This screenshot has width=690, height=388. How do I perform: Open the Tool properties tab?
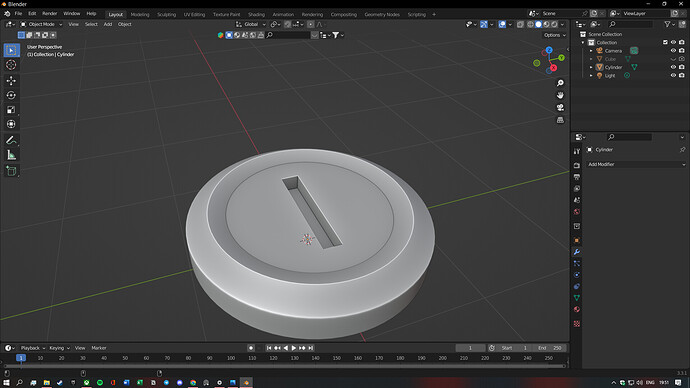click(577, 151)
